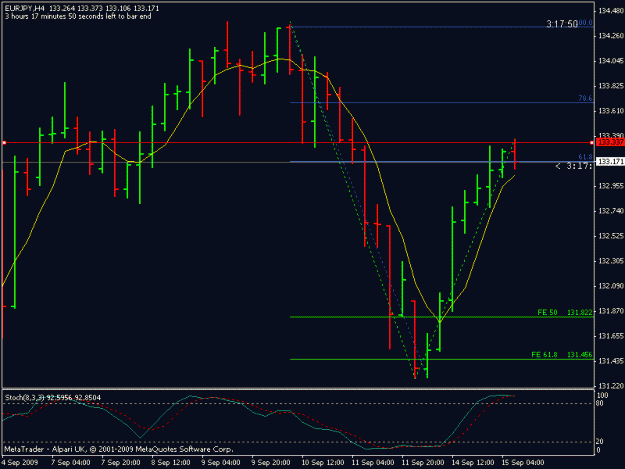Select the red horizontal line's right handle
Viewport: 625px width, 469px height.
pyautogui.click(x=592, y=143)
